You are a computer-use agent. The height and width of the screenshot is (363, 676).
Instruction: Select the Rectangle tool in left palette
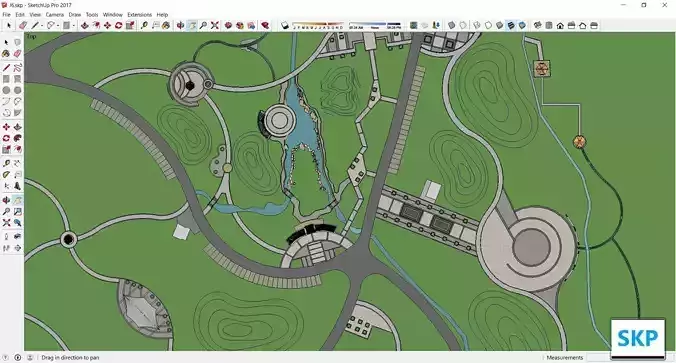tap(6, 79)
